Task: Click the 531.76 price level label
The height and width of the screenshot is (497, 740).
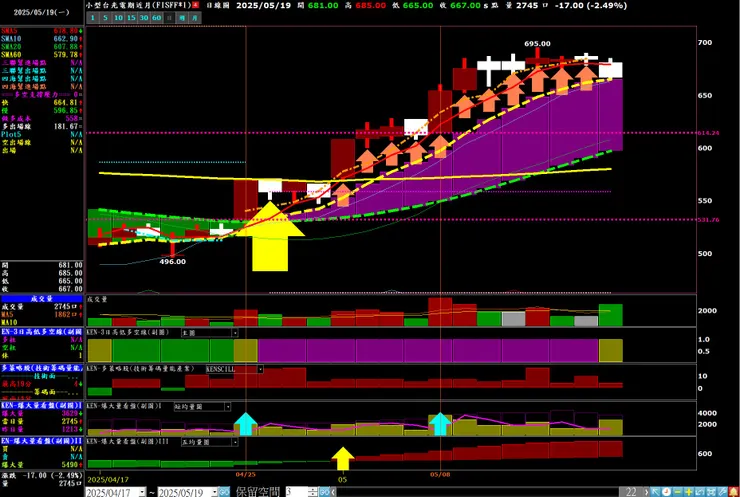Action: 708,220
